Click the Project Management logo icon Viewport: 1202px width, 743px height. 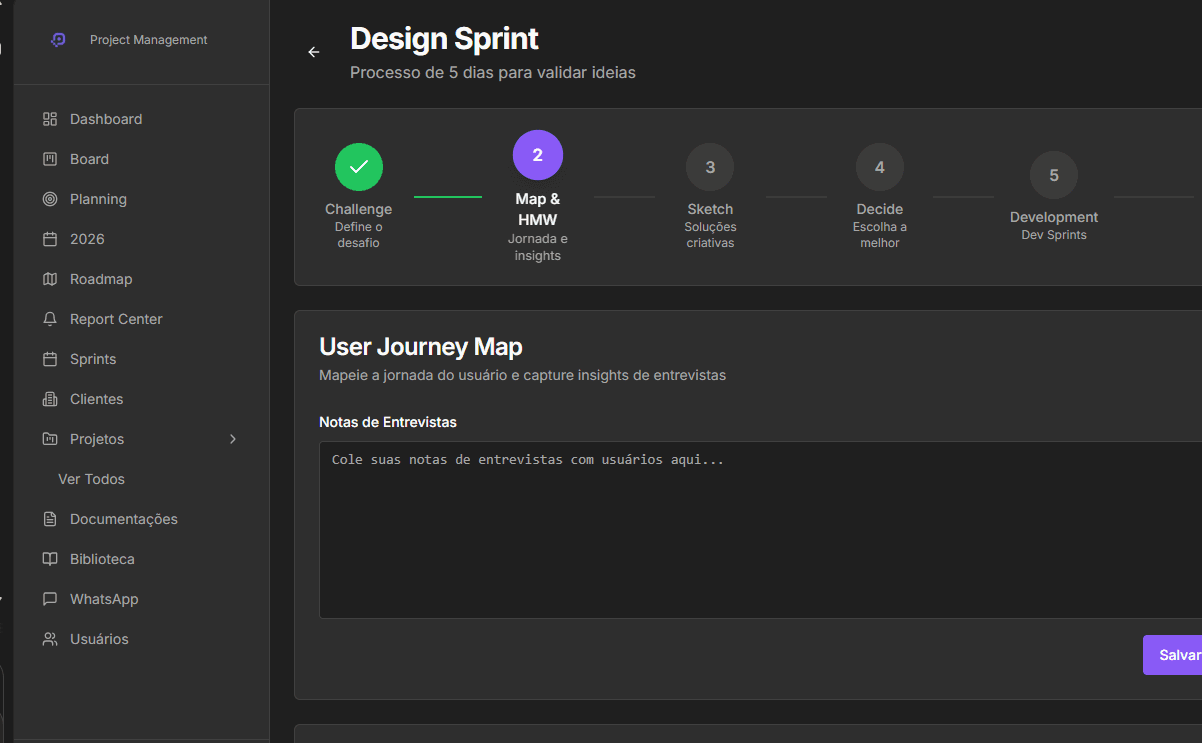pos(58,40)
